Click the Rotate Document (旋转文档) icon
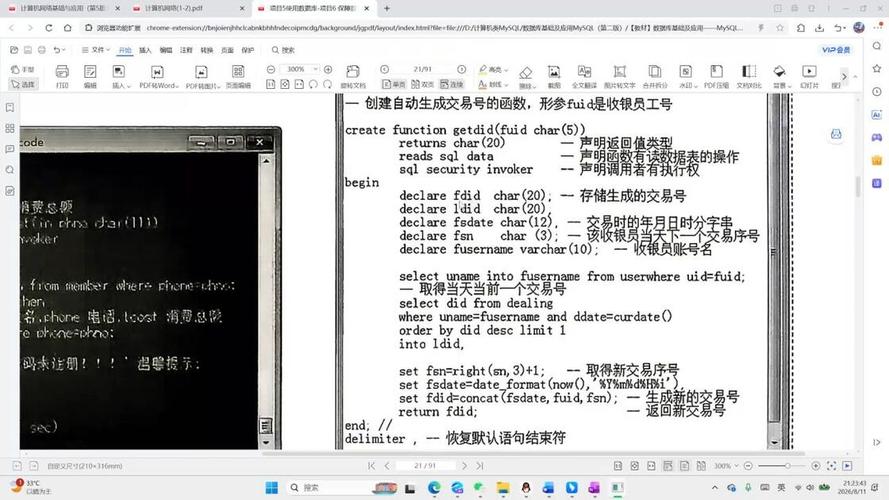Image resolution: width=889 pixels, height=500 pixels. click(353, 76)
